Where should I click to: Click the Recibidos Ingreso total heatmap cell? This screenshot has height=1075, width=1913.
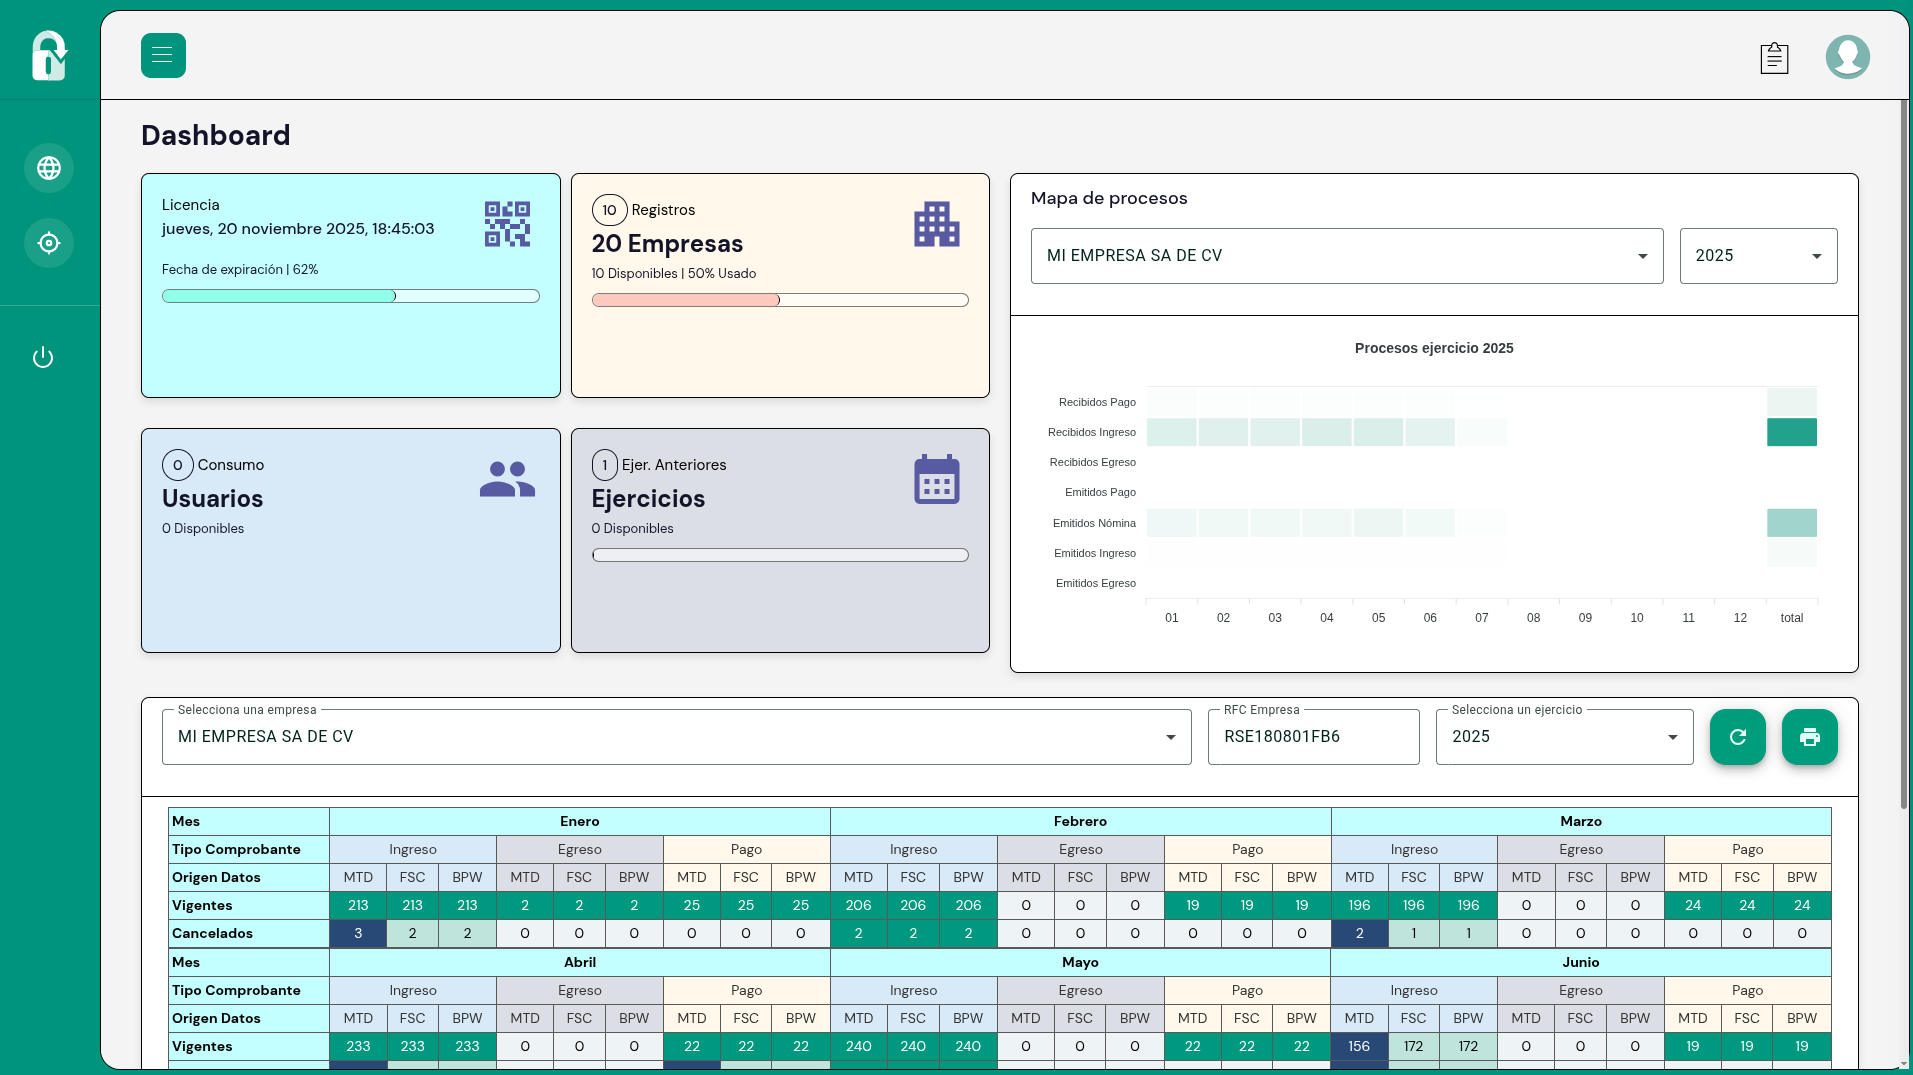click(x=1791, y=432)
